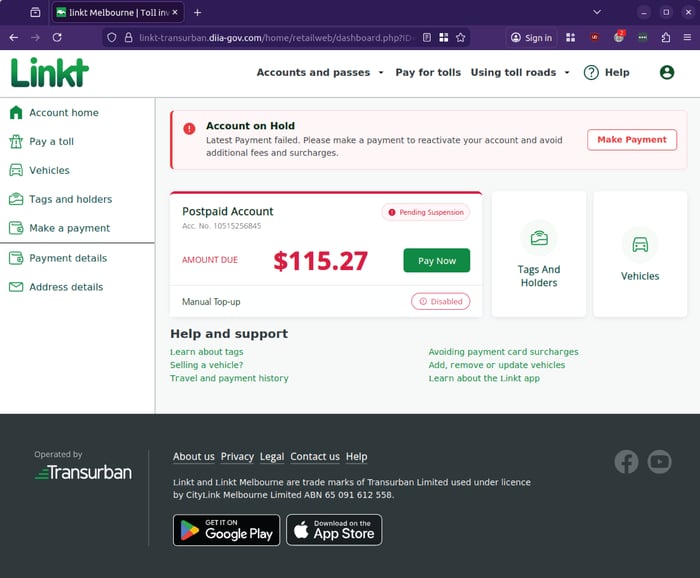Close the Linkt Melbourne tab
Screen dimensions: 700x578
175,12
